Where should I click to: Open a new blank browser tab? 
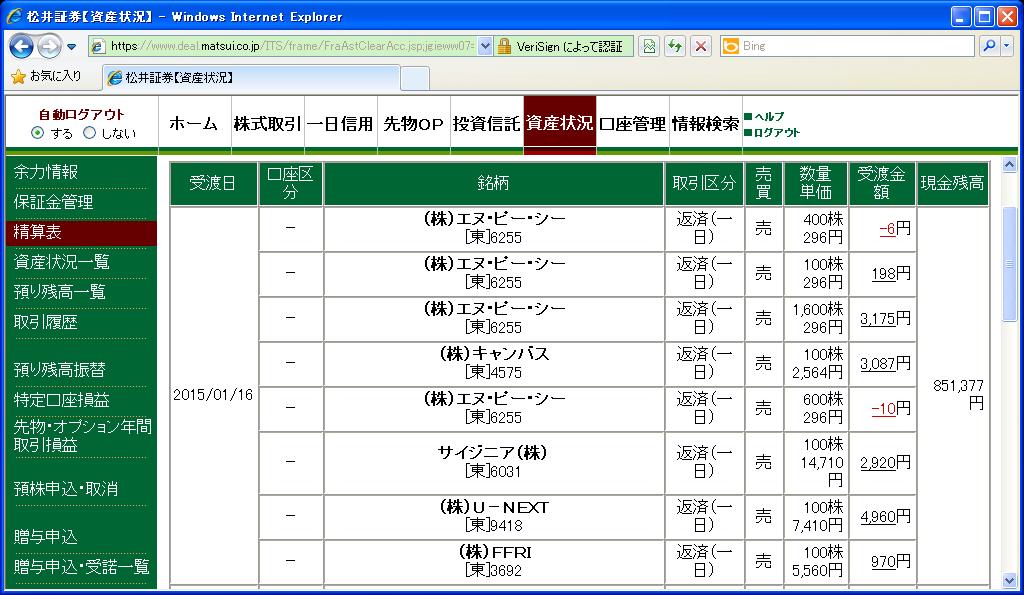pos(415,78)
